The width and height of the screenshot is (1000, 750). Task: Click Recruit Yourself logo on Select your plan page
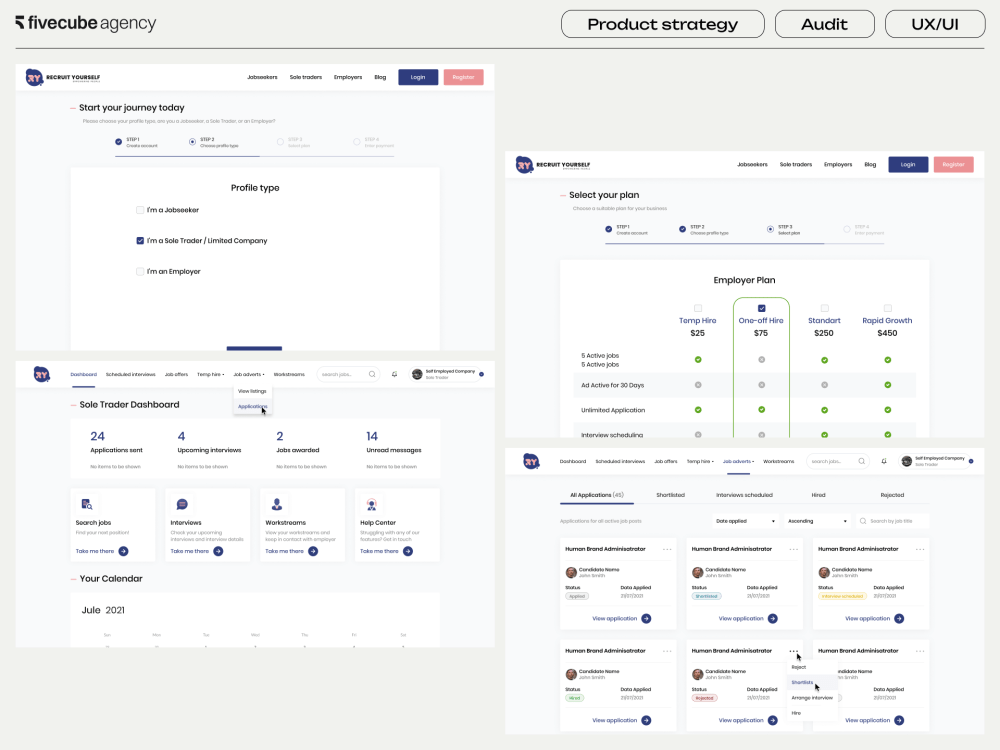point(553,165)
